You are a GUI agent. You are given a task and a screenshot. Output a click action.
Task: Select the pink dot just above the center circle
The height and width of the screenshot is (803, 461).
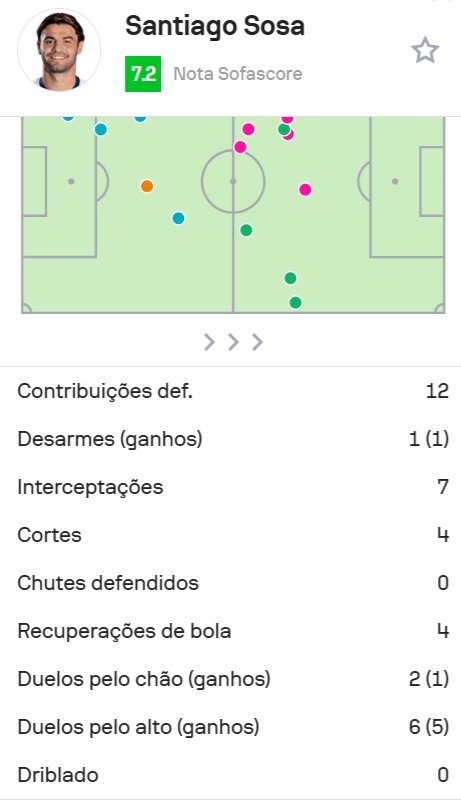[x=240, y=147]
